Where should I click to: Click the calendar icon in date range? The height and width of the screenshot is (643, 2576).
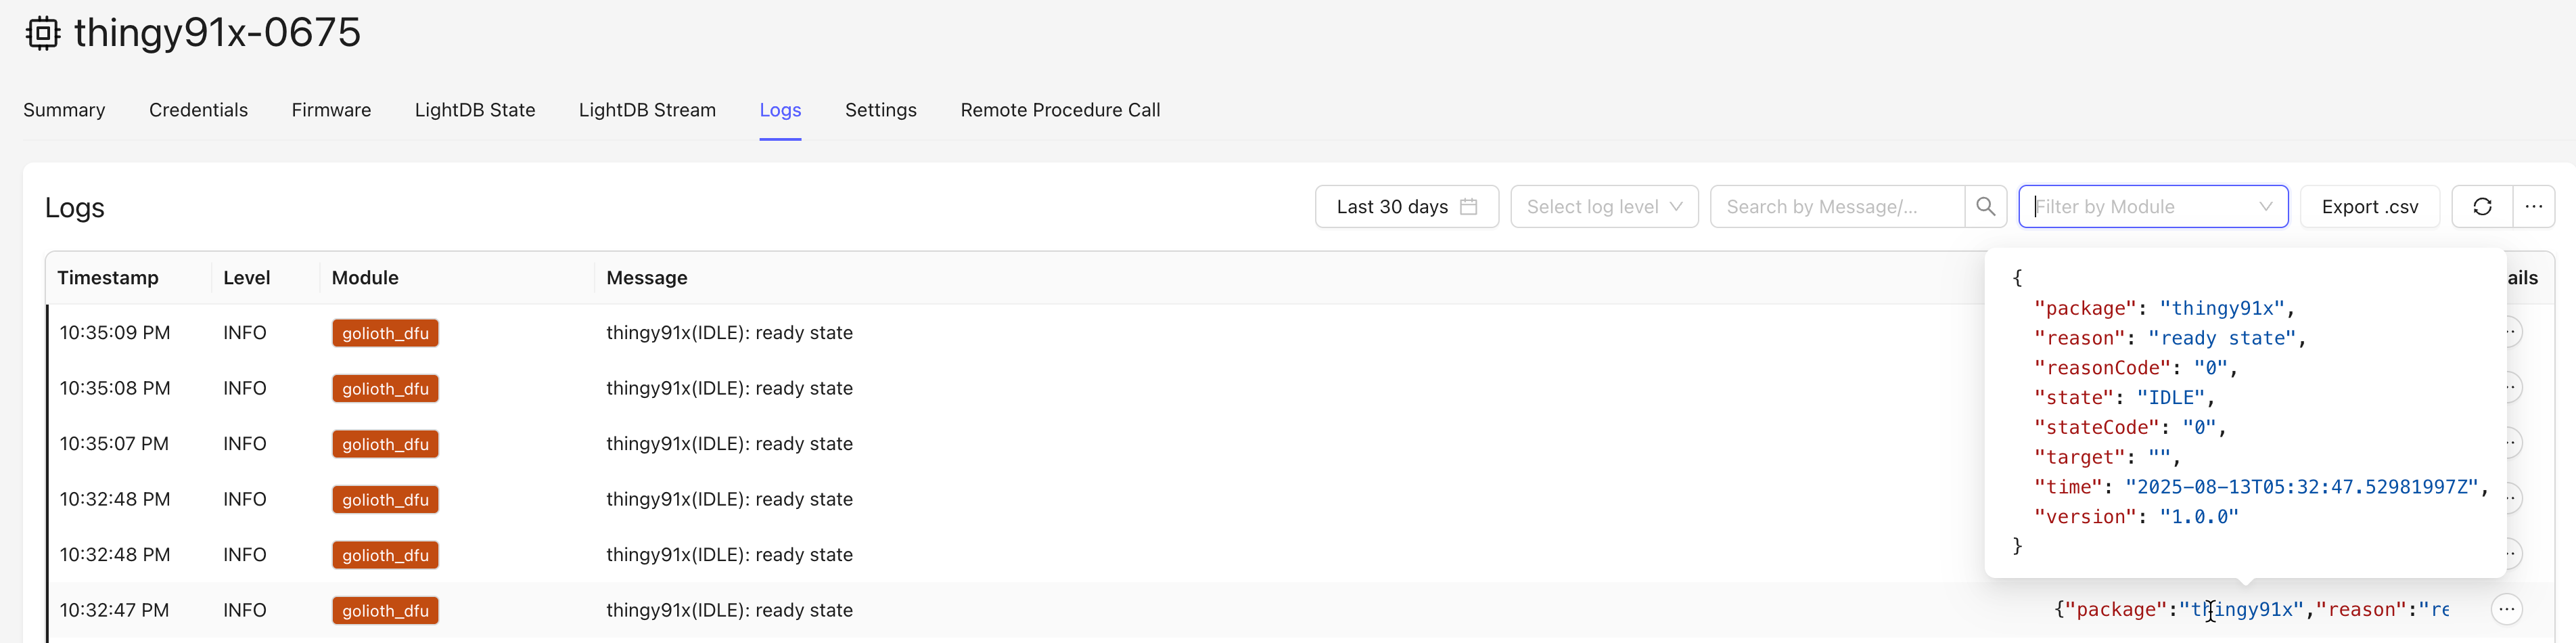point(1468,207)
